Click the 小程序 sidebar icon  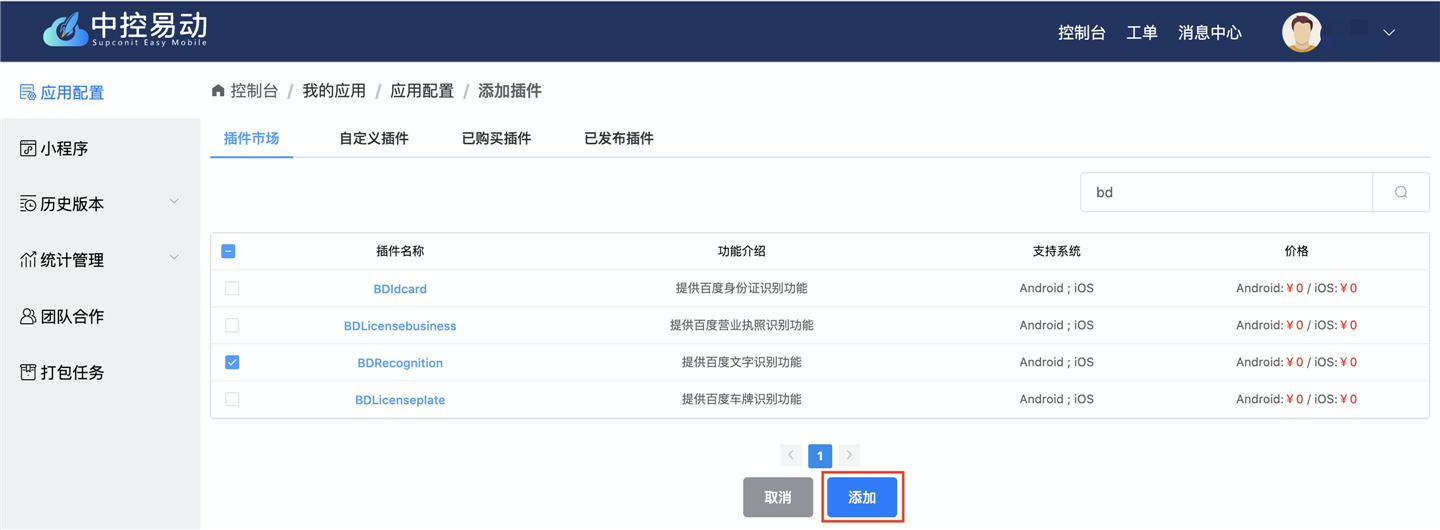[28, 148]
